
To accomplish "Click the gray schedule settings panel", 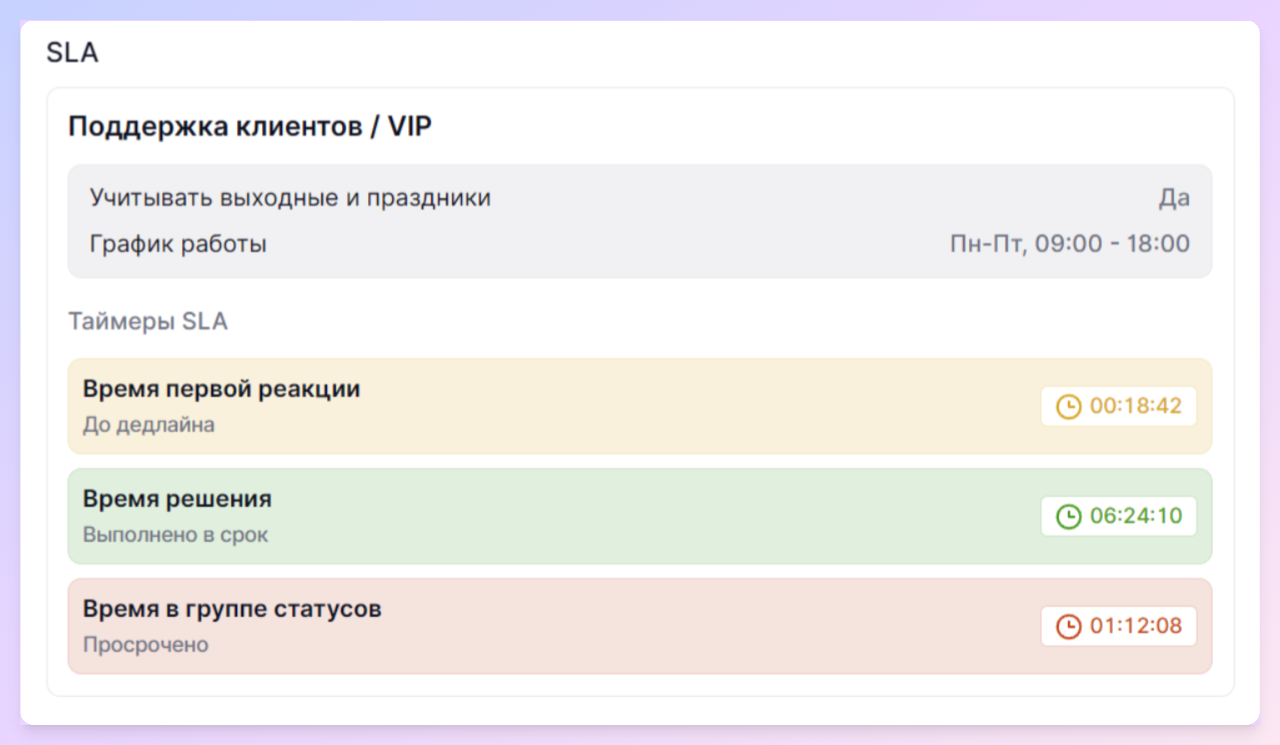I will click(x=640, y=221).
